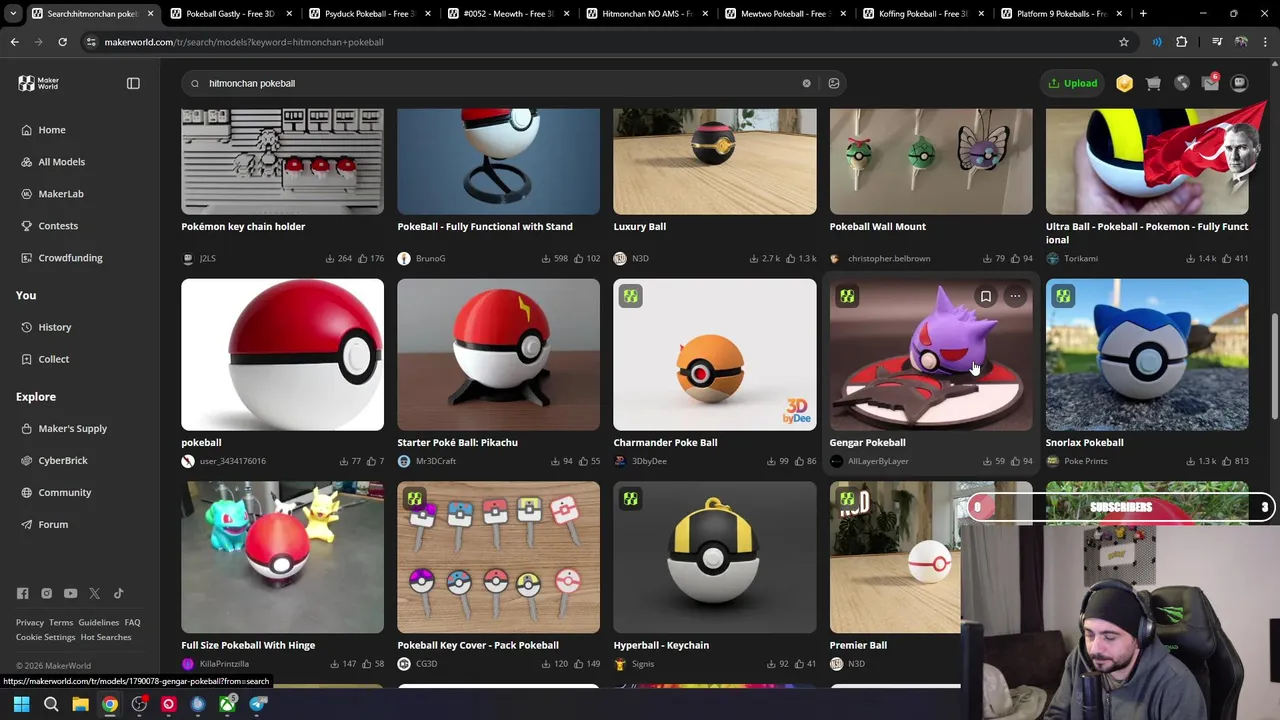The width and height of the screenshot is (1280, 720).
Task: Click the MakerWorld logo
Action: click(x=39, y=83)
